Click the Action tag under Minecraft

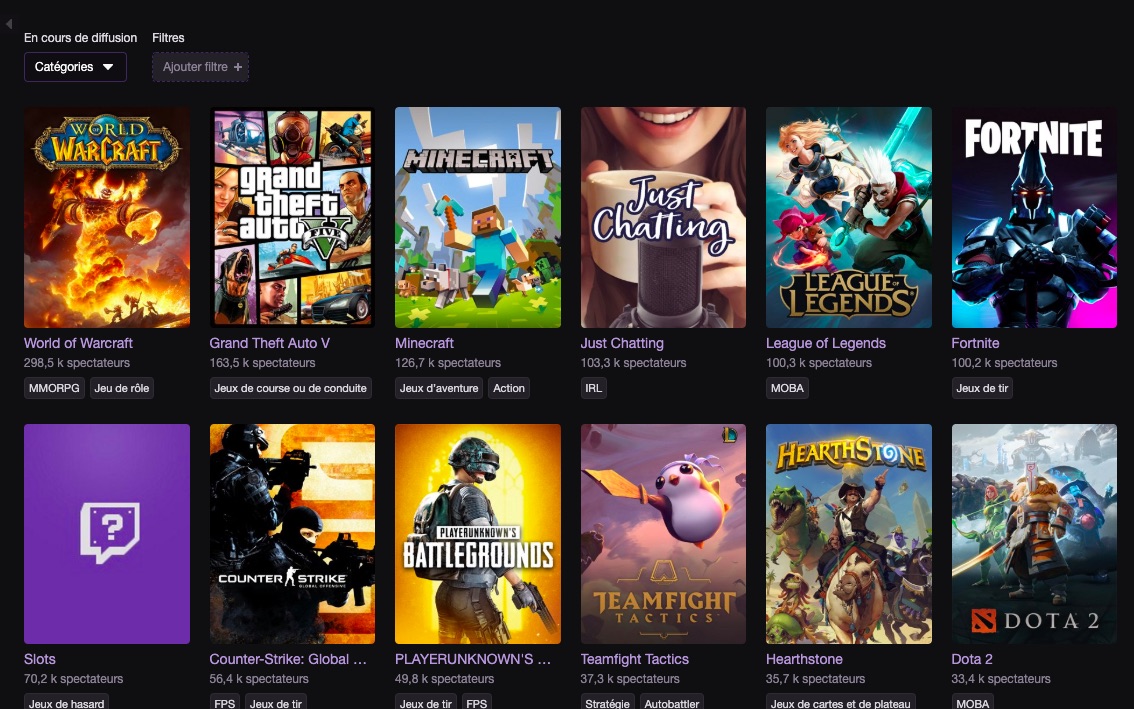click(509, 388)
